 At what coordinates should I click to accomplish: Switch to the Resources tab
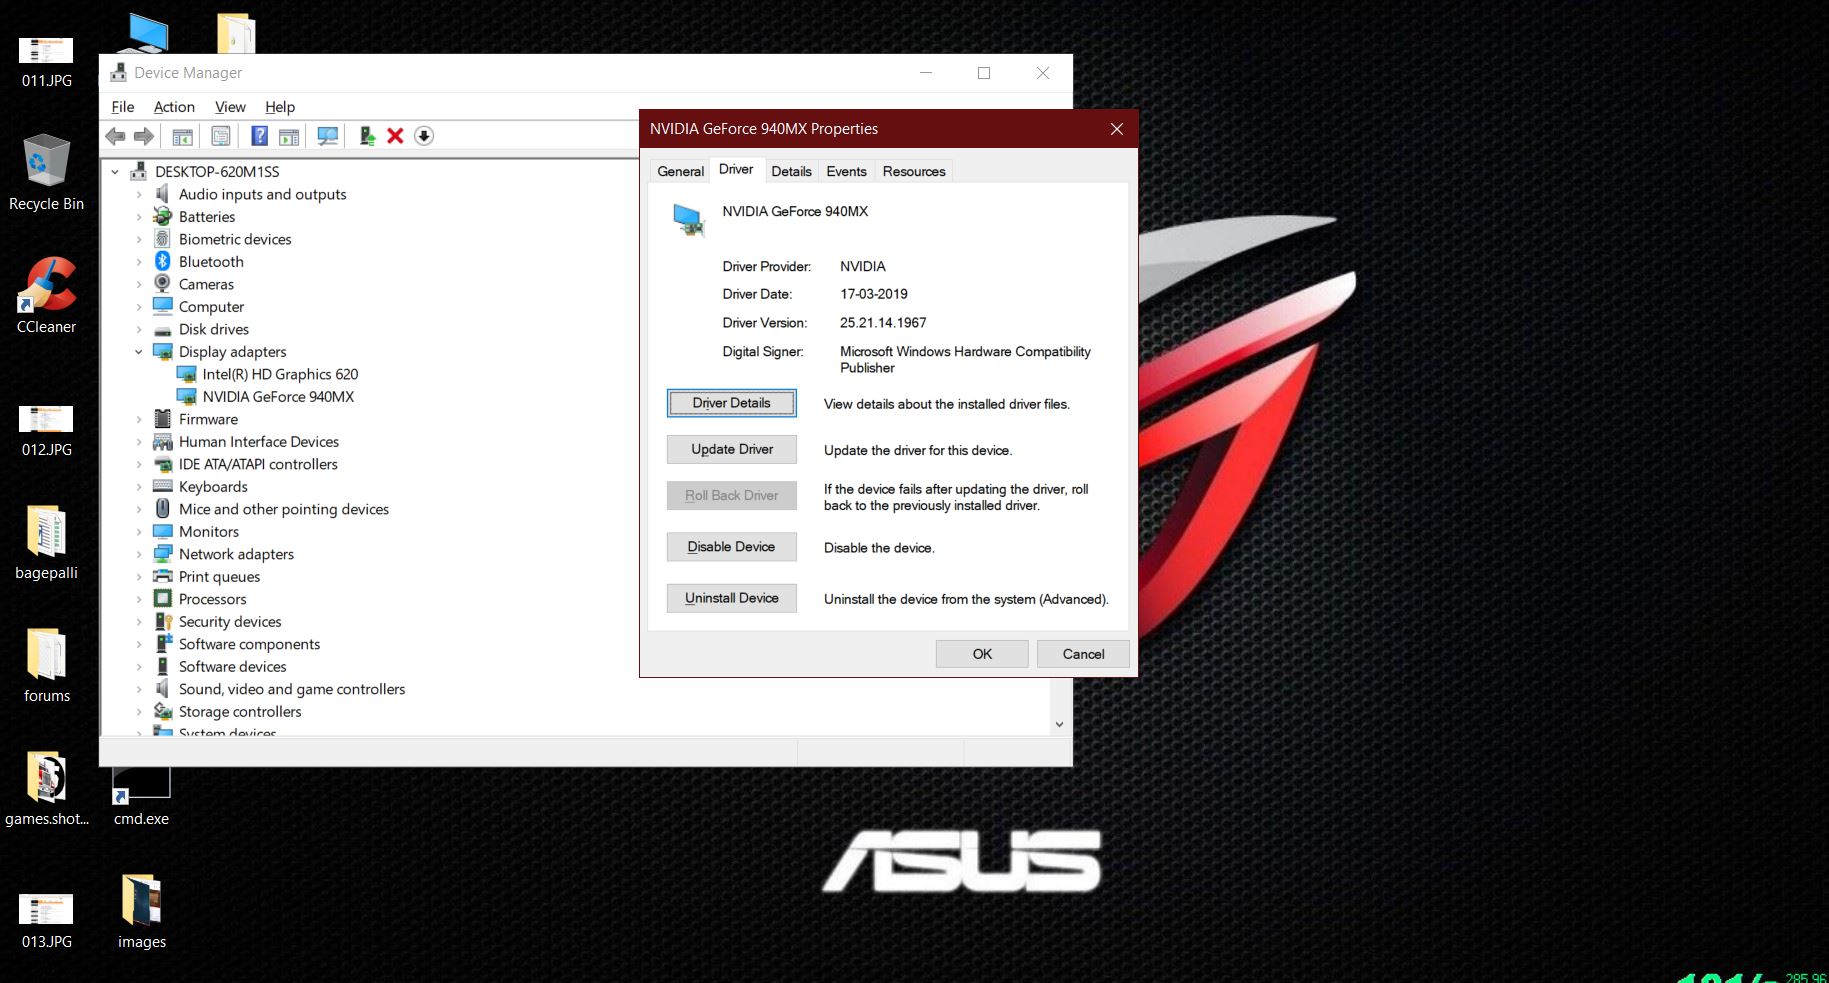[914, 171]
